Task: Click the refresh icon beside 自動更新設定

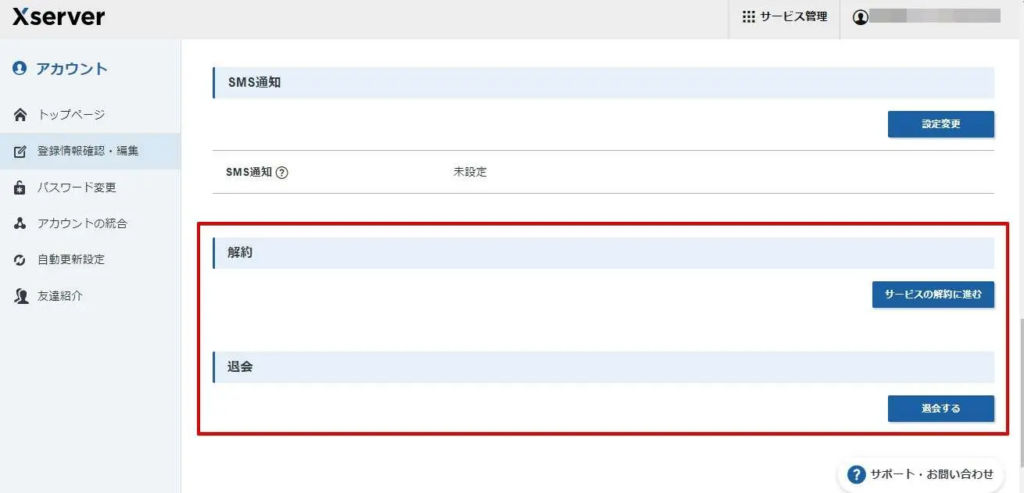Action: [20, 260]
